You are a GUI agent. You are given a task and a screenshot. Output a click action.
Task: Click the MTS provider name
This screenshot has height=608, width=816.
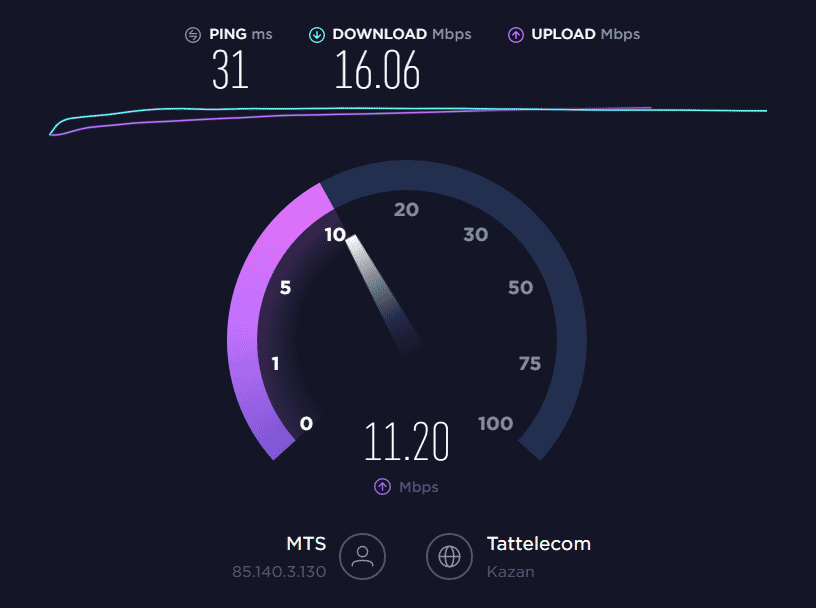(306, 543)
